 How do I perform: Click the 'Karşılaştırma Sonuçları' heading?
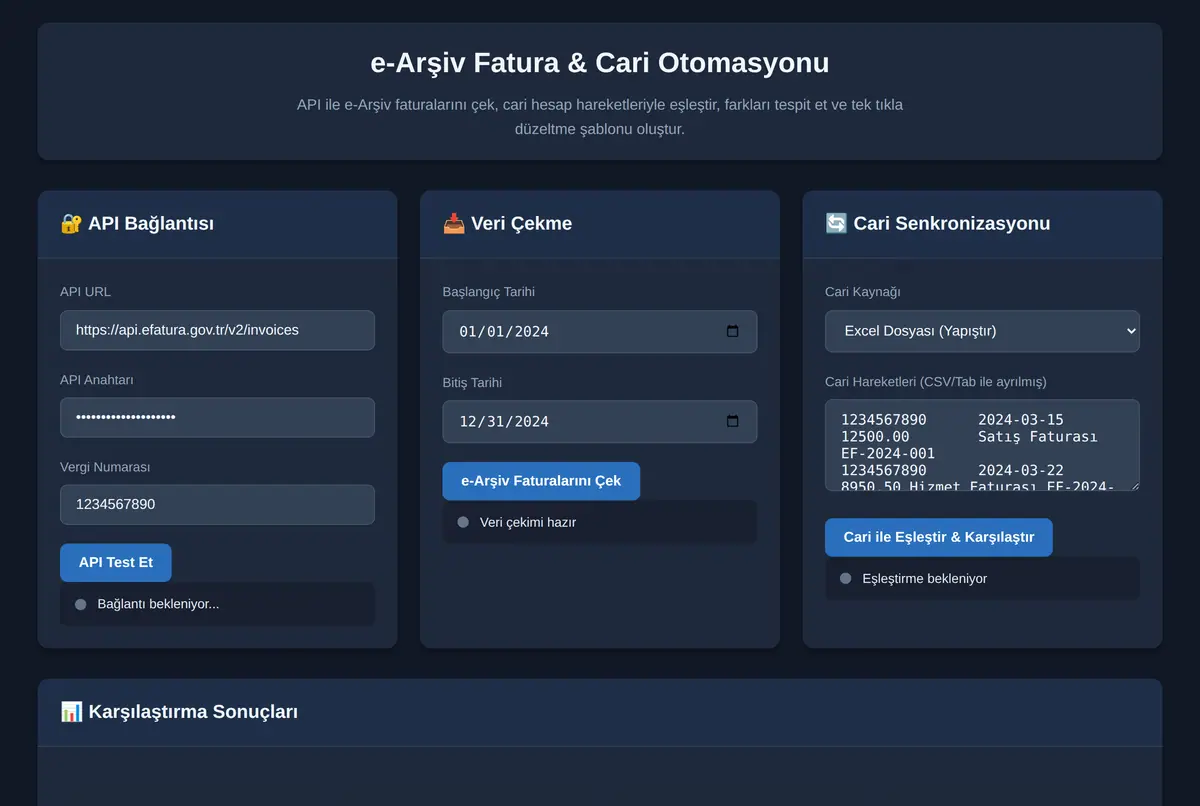[x=193, y=712]
